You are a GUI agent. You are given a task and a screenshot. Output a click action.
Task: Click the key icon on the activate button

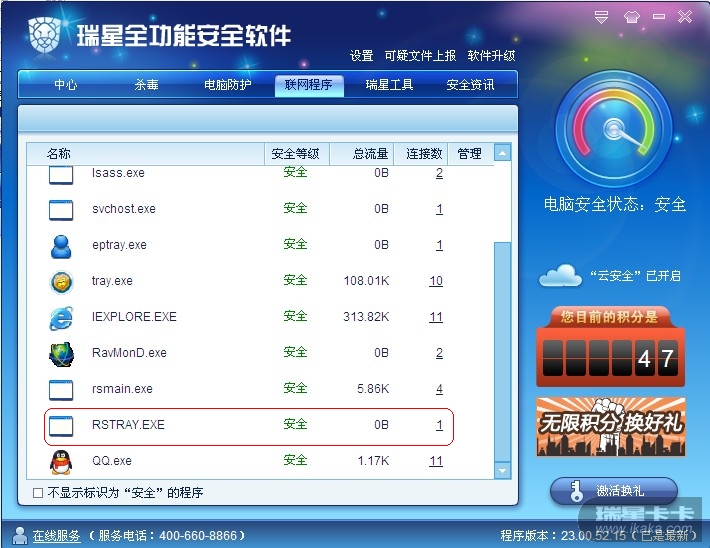point(576,491)
